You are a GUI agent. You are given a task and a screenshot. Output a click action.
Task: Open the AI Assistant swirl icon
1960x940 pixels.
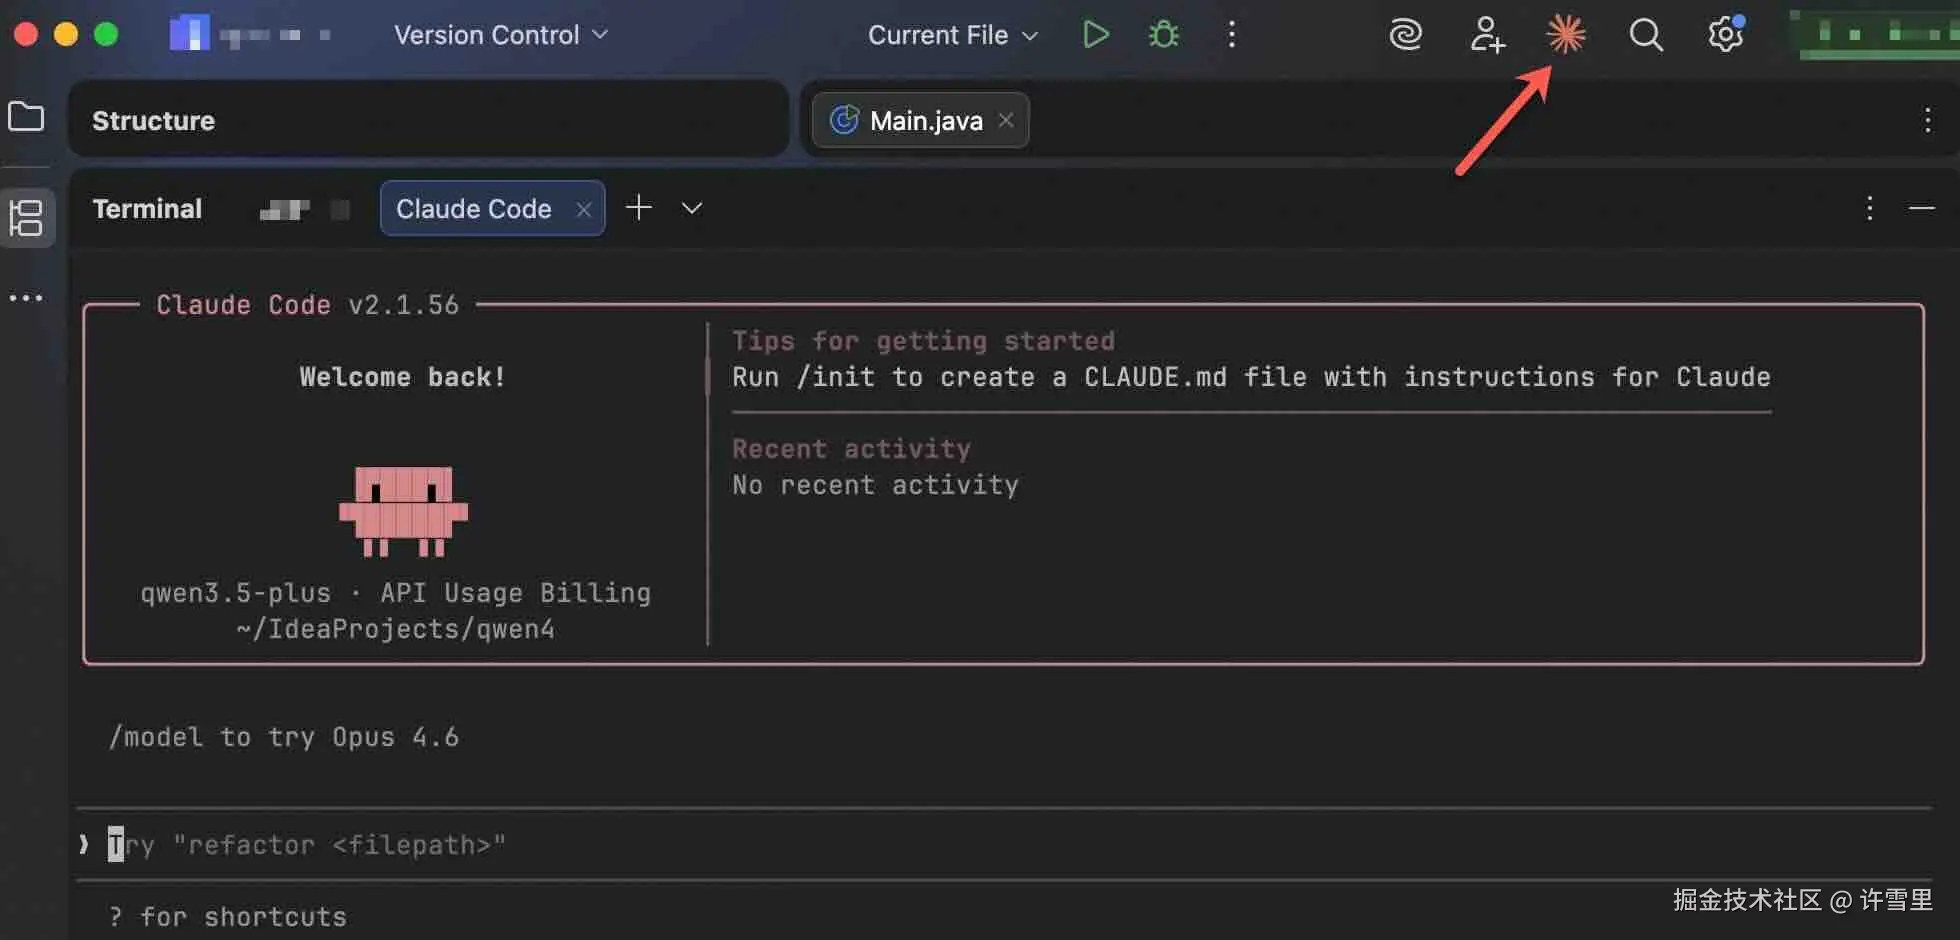point(1406,35)
